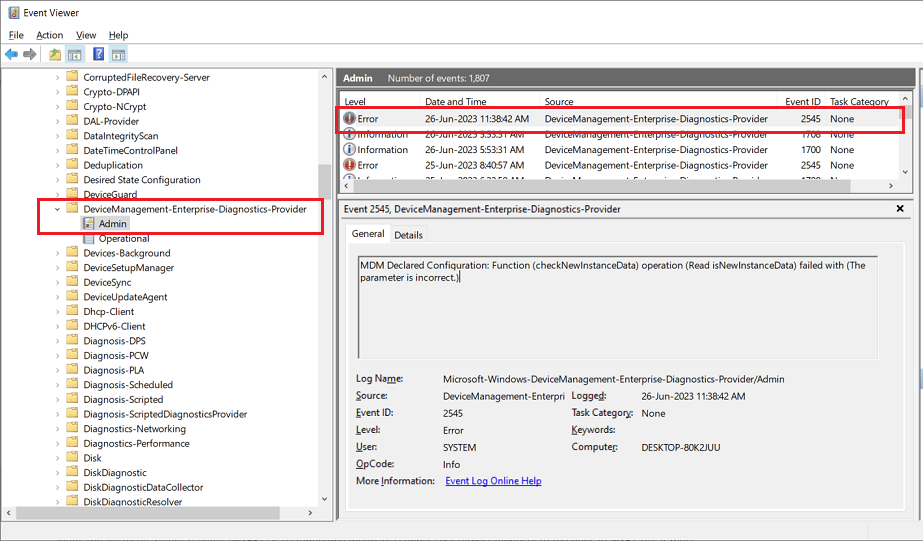Image resolution: width=923 pixels, height=541 pixels.
Task: Select the Operational log in tree
Action: point(124,238)
